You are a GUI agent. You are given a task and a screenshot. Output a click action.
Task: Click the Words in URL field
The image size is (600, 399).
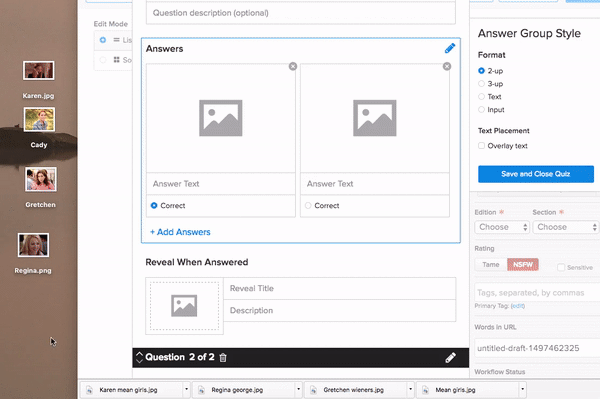[x=537, y=348]
